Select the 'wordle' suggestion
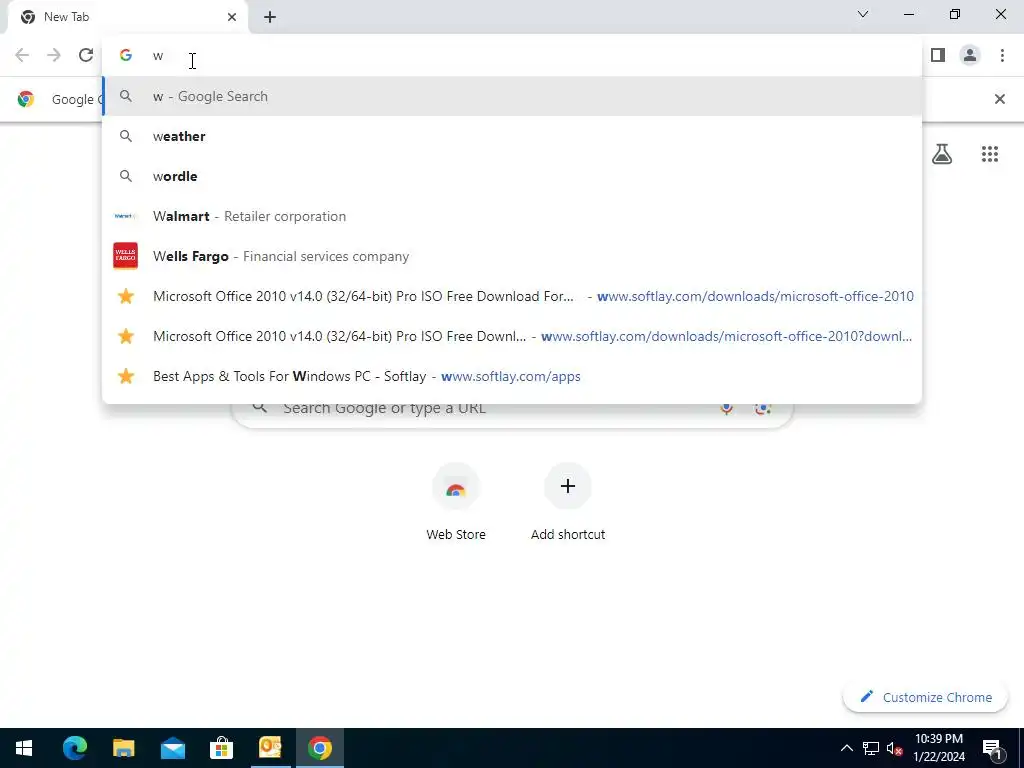Screen dimensions: 1024x768 (x=512, y=176)
